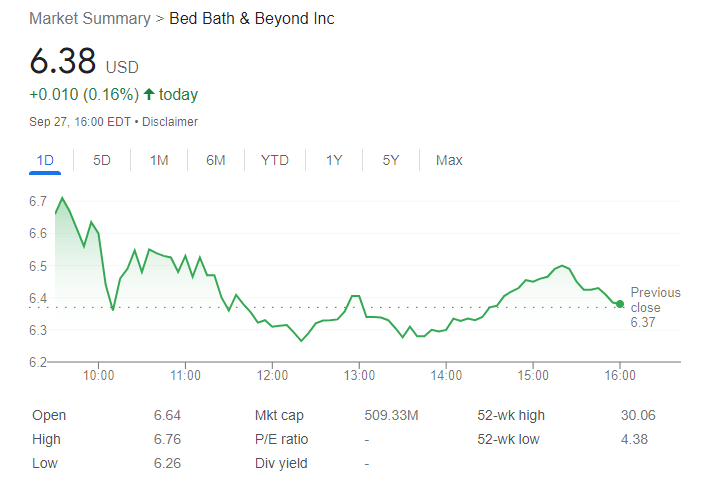Switch to the 1Y chart view

click(x=334, y=160)
